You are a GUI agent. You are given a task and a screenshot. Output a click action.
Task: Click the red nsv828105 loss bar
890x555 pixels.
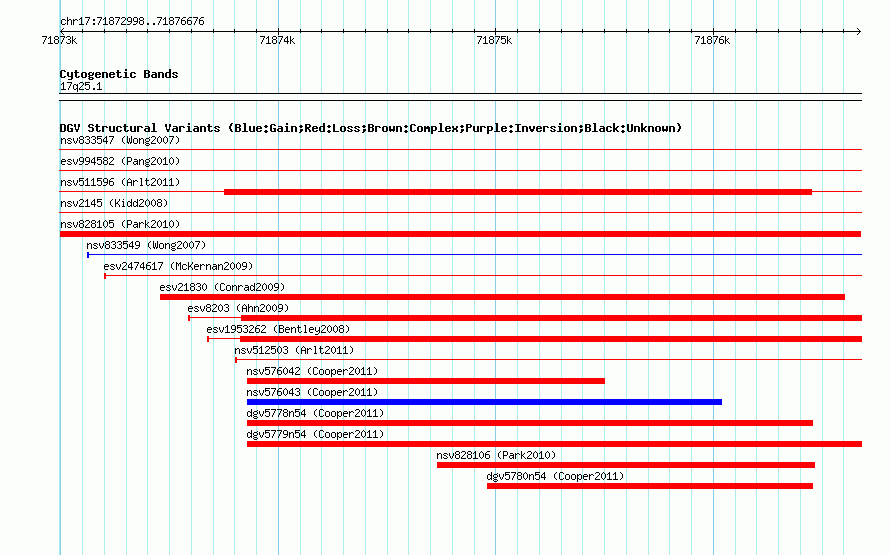tap(460, 234)
